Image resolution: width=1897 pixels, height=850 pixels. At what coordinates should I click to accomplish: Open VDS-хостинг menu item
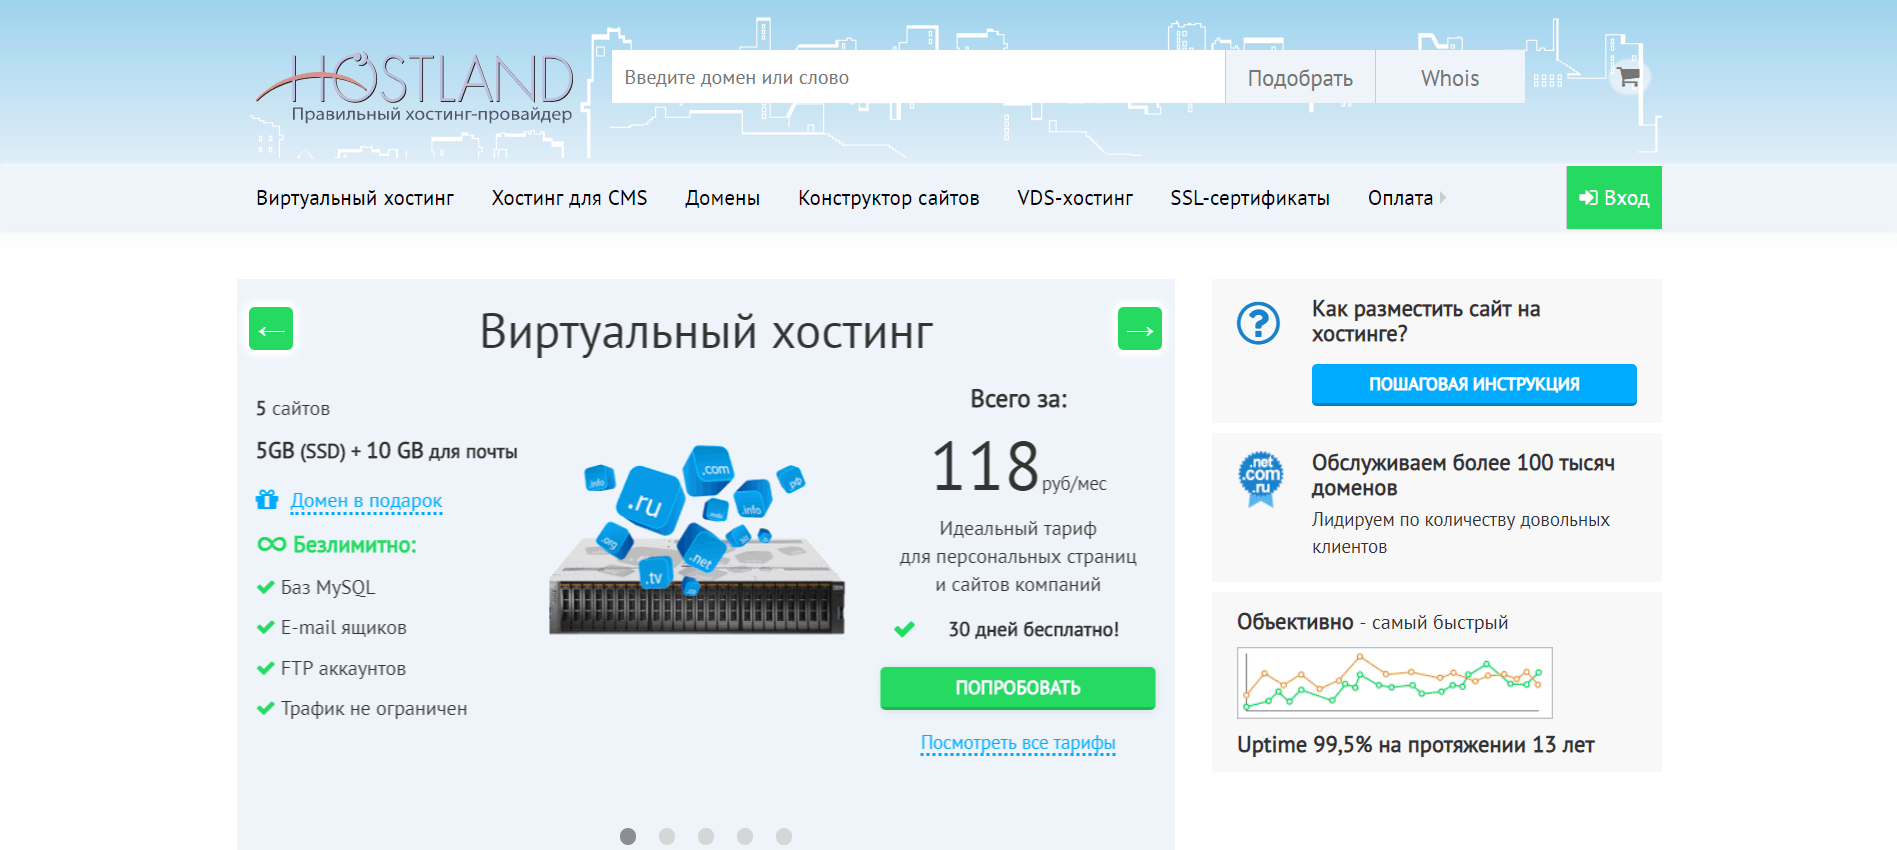(x=1075, y=198)
